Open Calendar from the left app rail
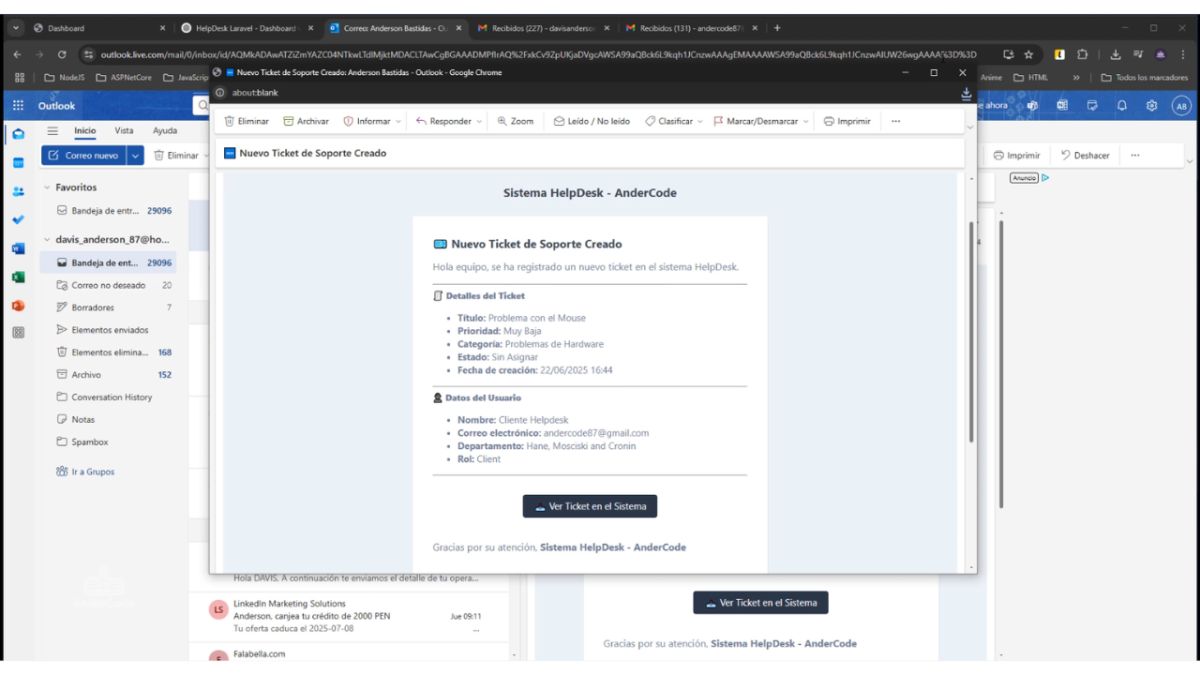 pyautogui.click(x=18, y=163)
